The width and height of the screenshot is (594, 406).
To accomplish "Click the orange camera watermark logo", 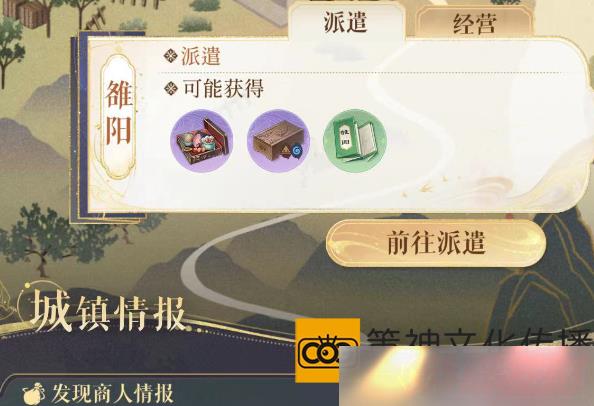I will pos(327,350).
